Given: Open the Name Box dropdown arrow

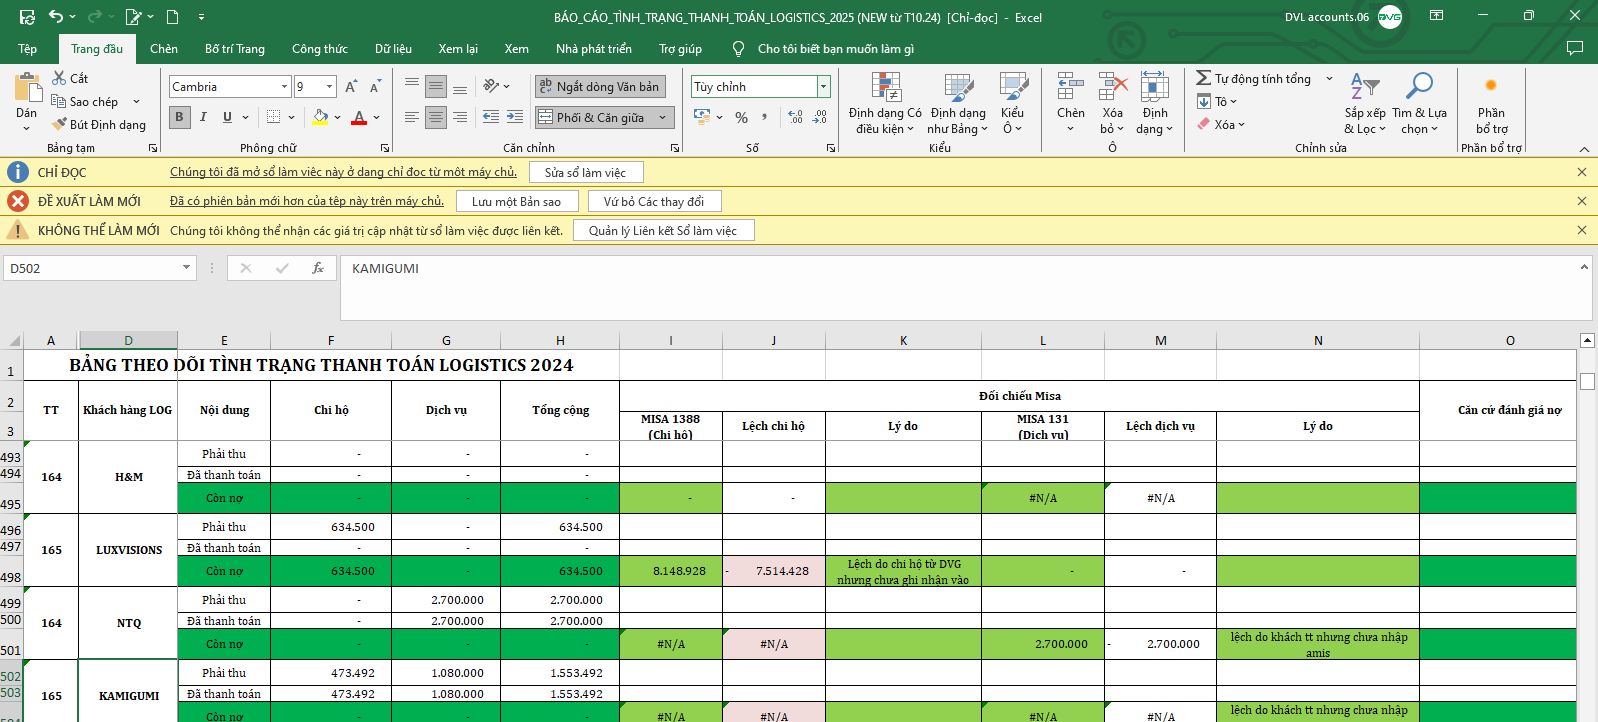Looking at the screenshot, I should click(x=186, y=268).
